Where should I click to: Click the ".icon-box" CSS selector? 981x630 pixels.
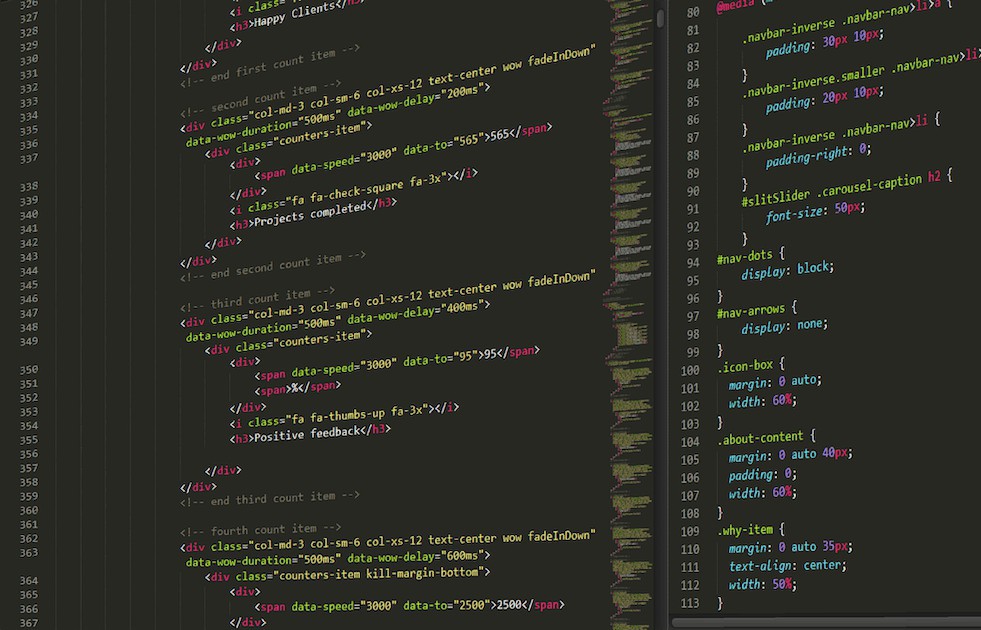tap(745, 366)
